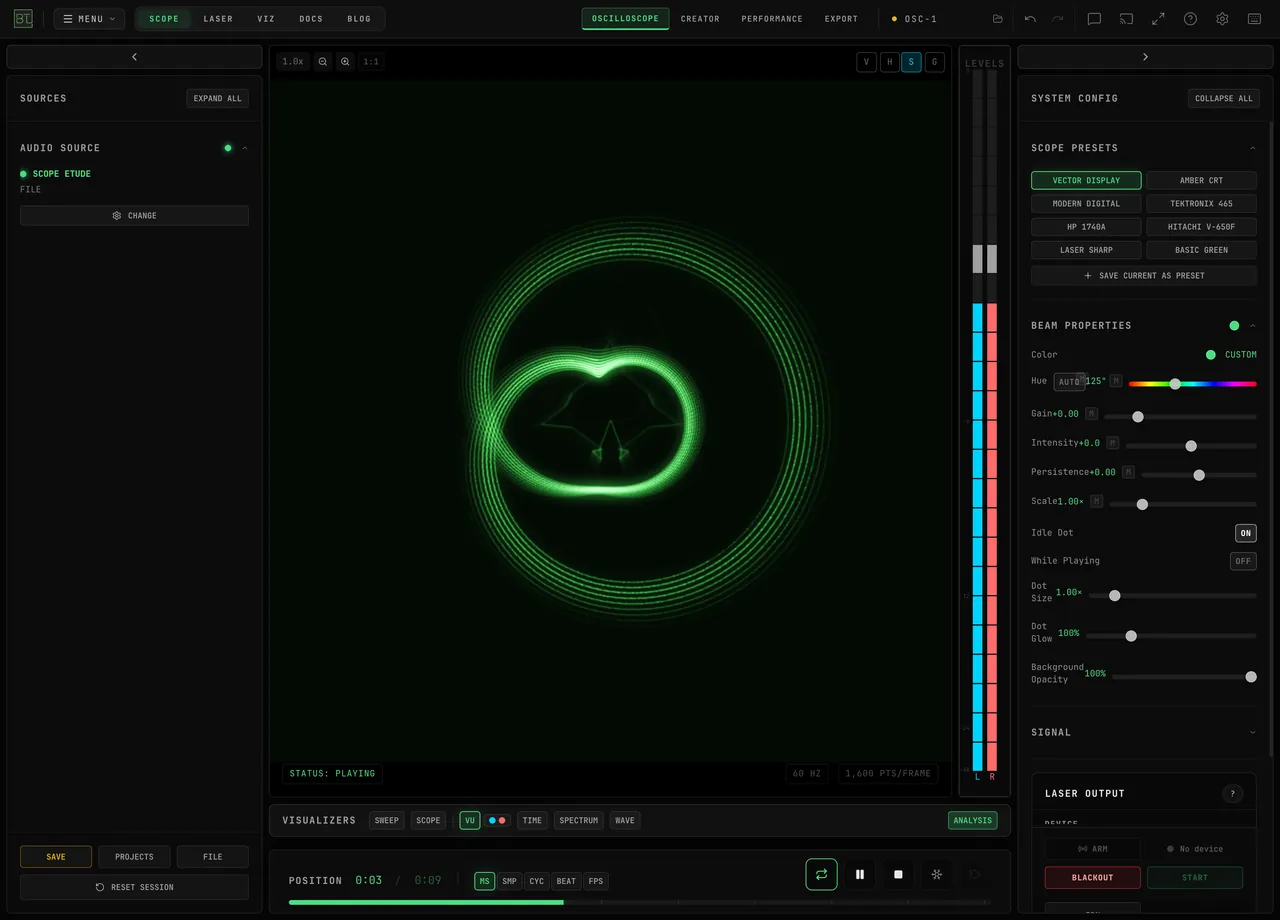Zoom out the scope display
This screenshot has height=920, width=1280.
(322, 62)
